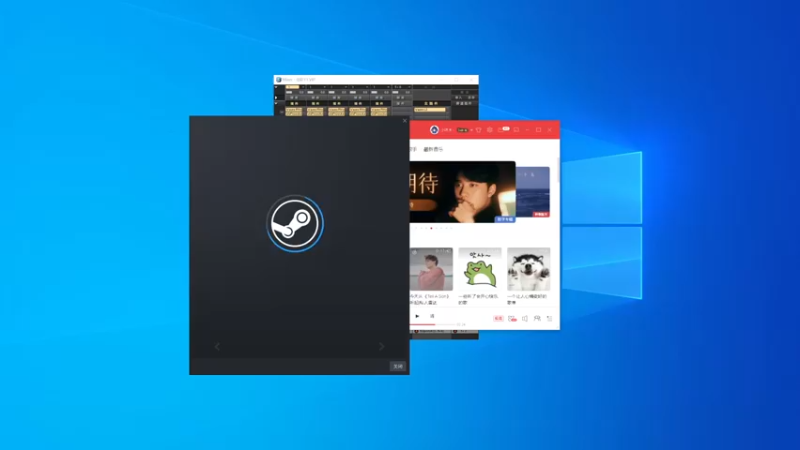The height and width of the screenshot is (450, 800).
Task: Open the featured banner showing the man's portrait
Action: click(462, 192)
